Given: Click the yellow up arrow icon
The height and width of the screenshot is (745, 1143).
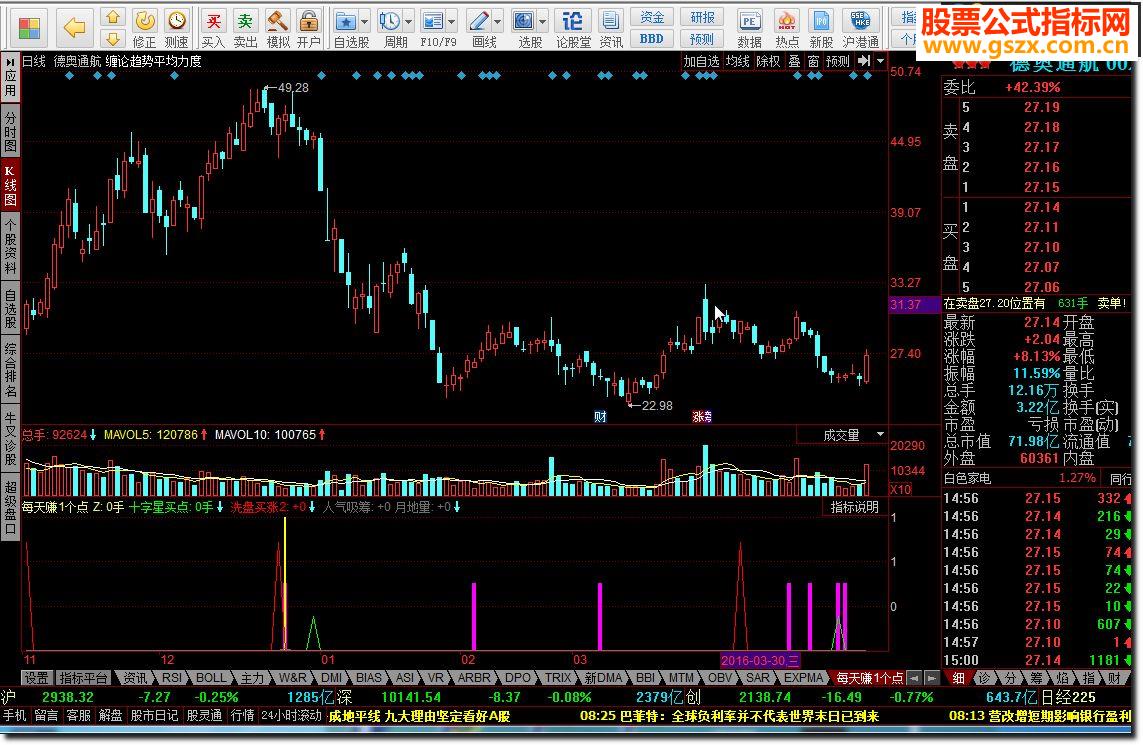Looking at the screenshot, I should (x=112, y=17).
